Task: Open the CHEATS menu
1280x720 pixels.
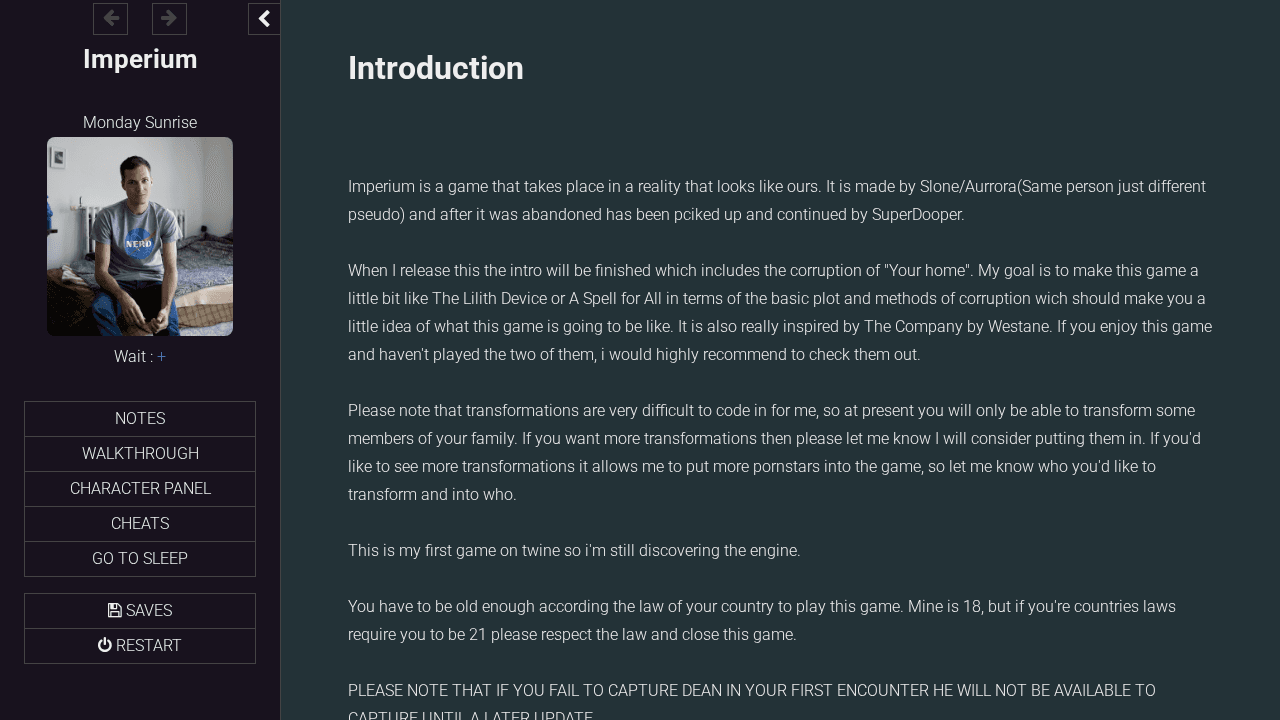Action: (x=140, y=524)
